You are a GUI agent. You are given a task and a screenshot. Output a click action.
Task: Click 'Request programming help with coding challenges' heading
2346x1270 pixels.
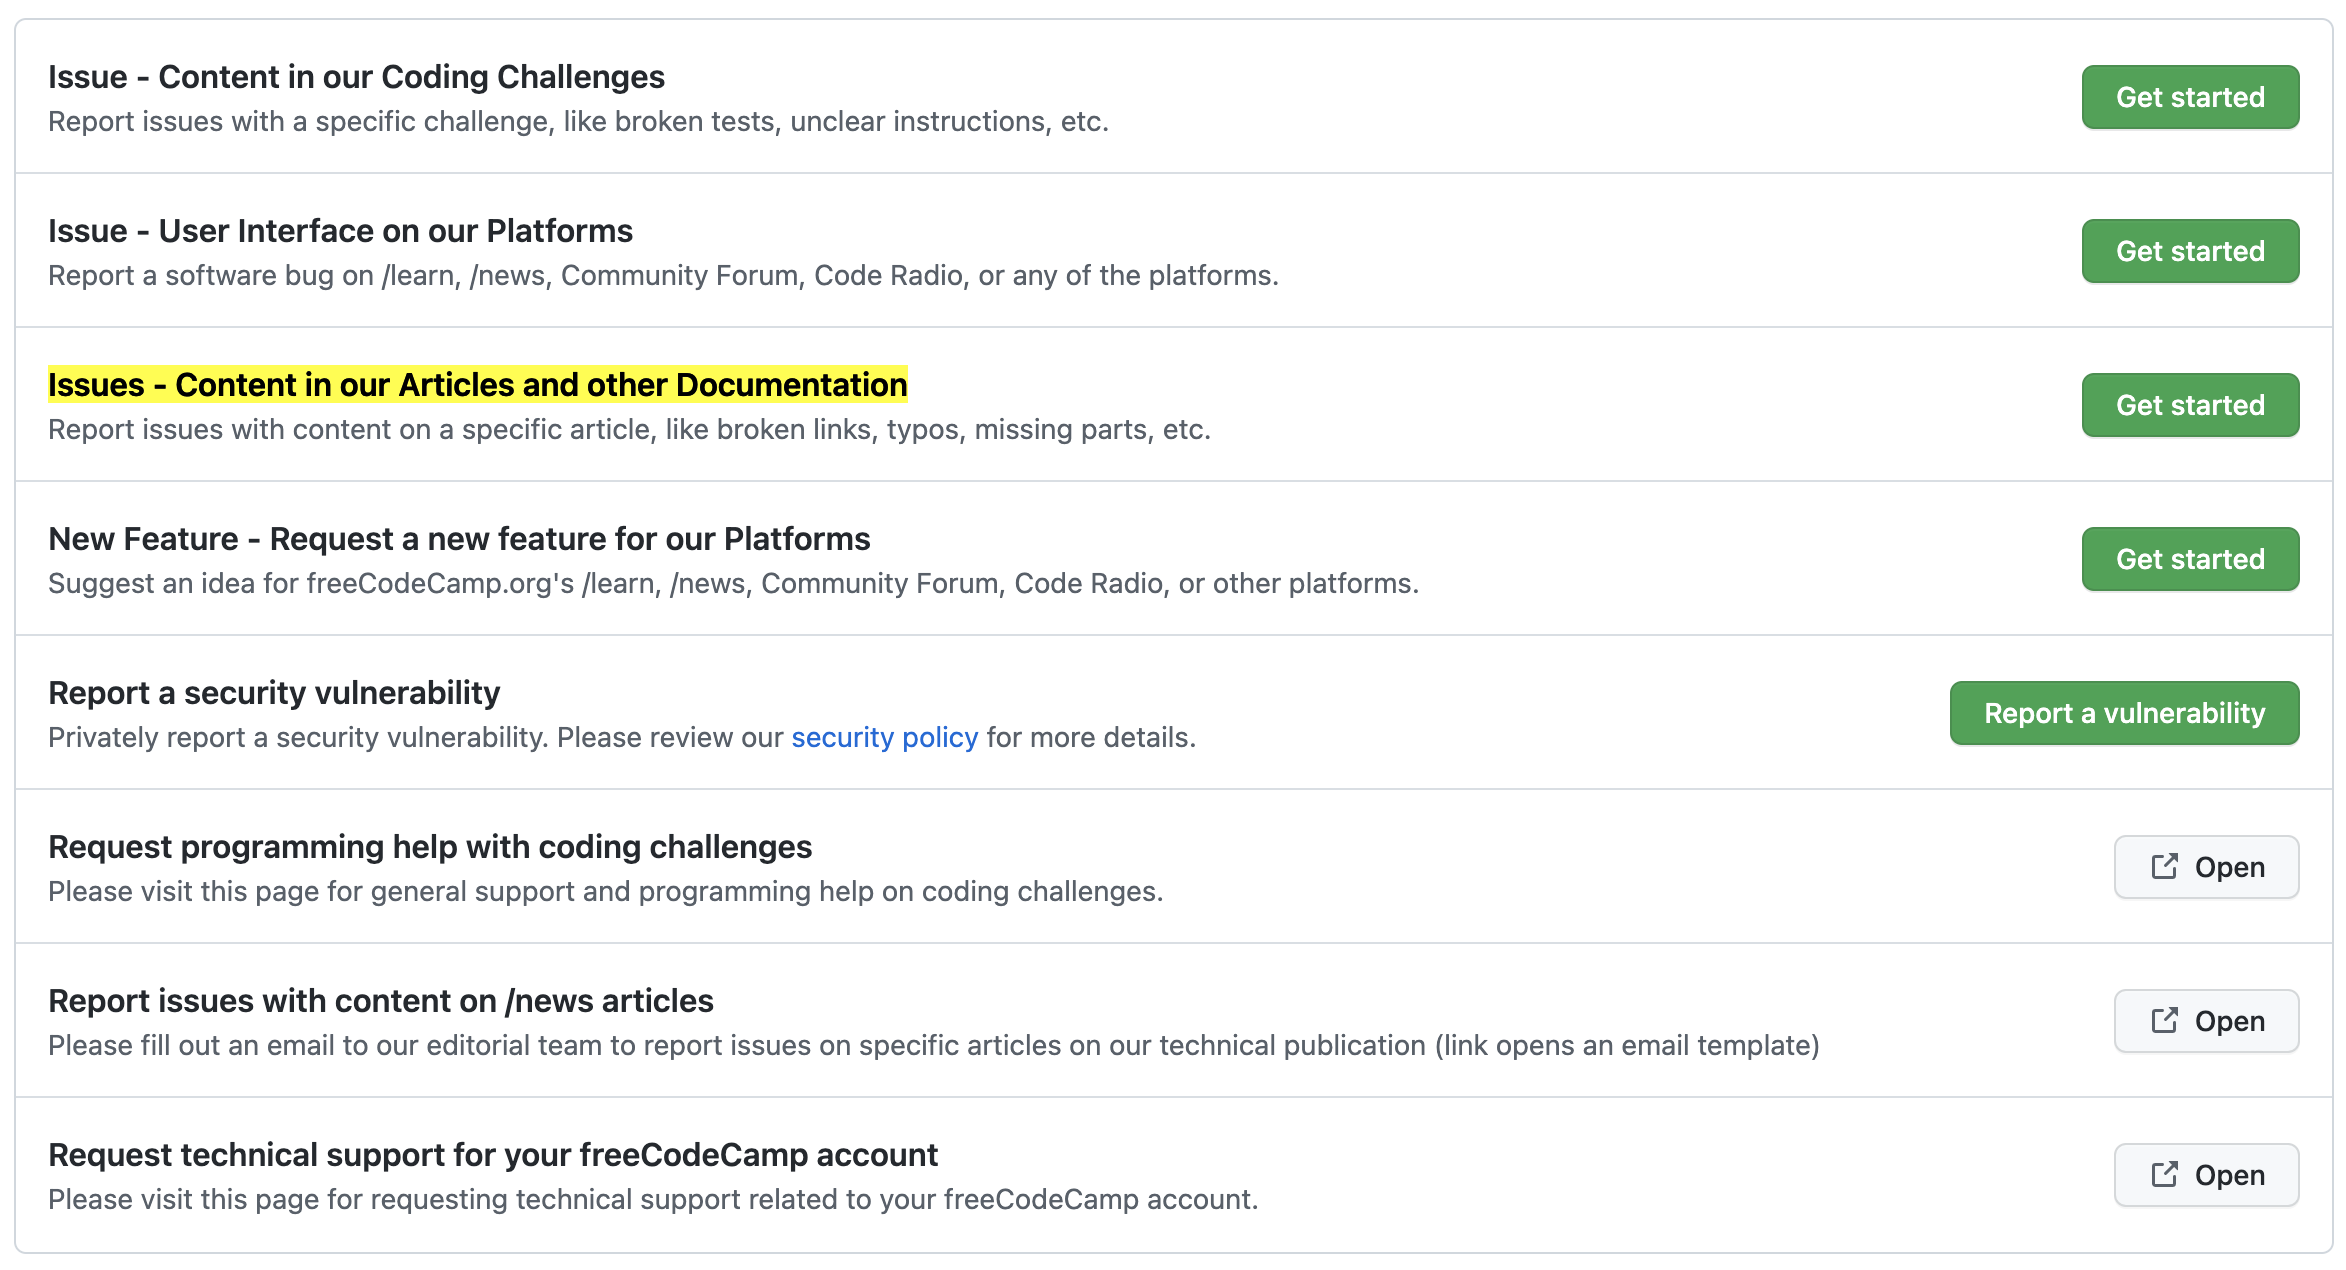click(430, 847)
